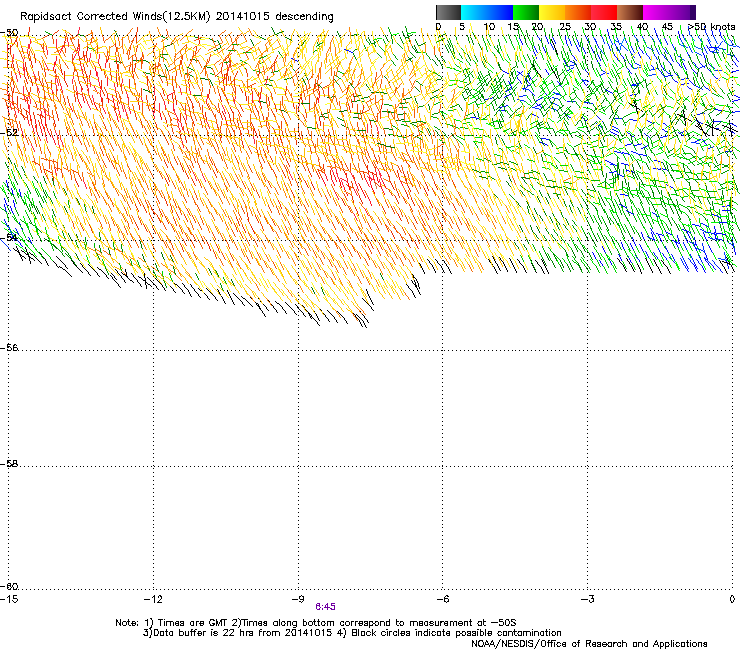Click the purple 45-50 knots legend swatch

click(682, 12)
